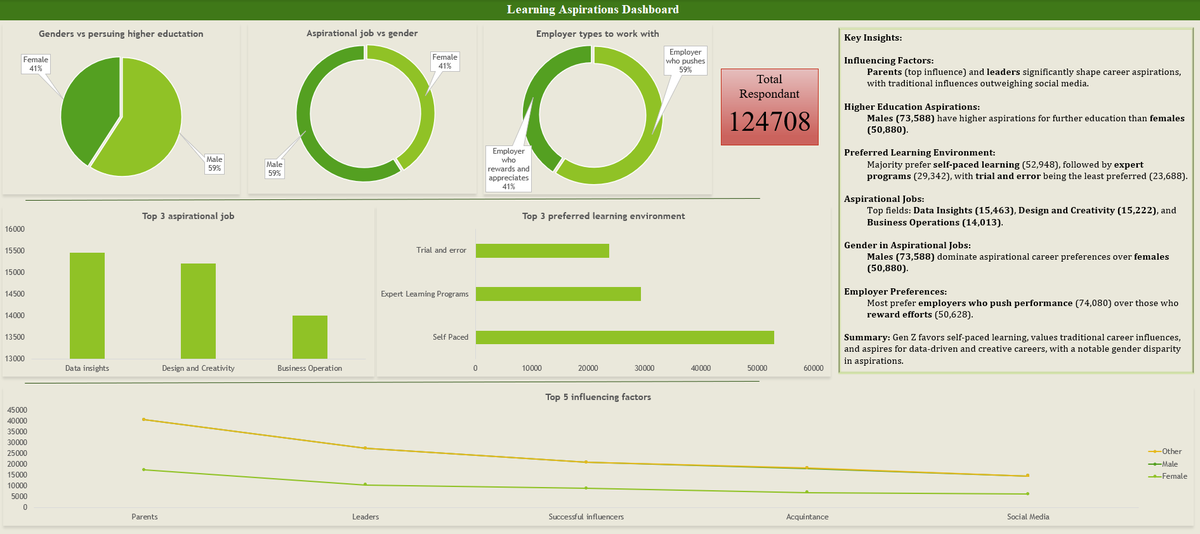Select Male 59% label on aspirational job donut
1200x534 pixels.
coord(275,168)
